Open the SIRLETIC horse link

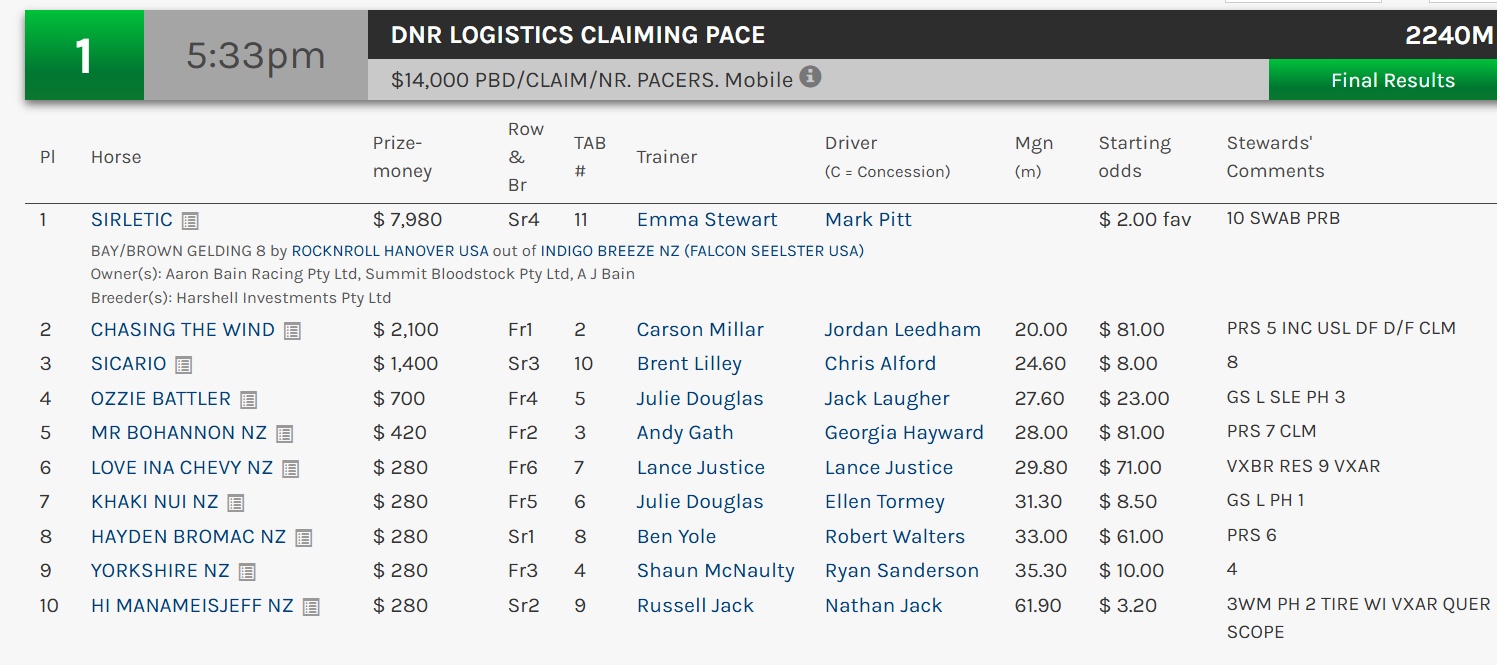click(132, 220)
